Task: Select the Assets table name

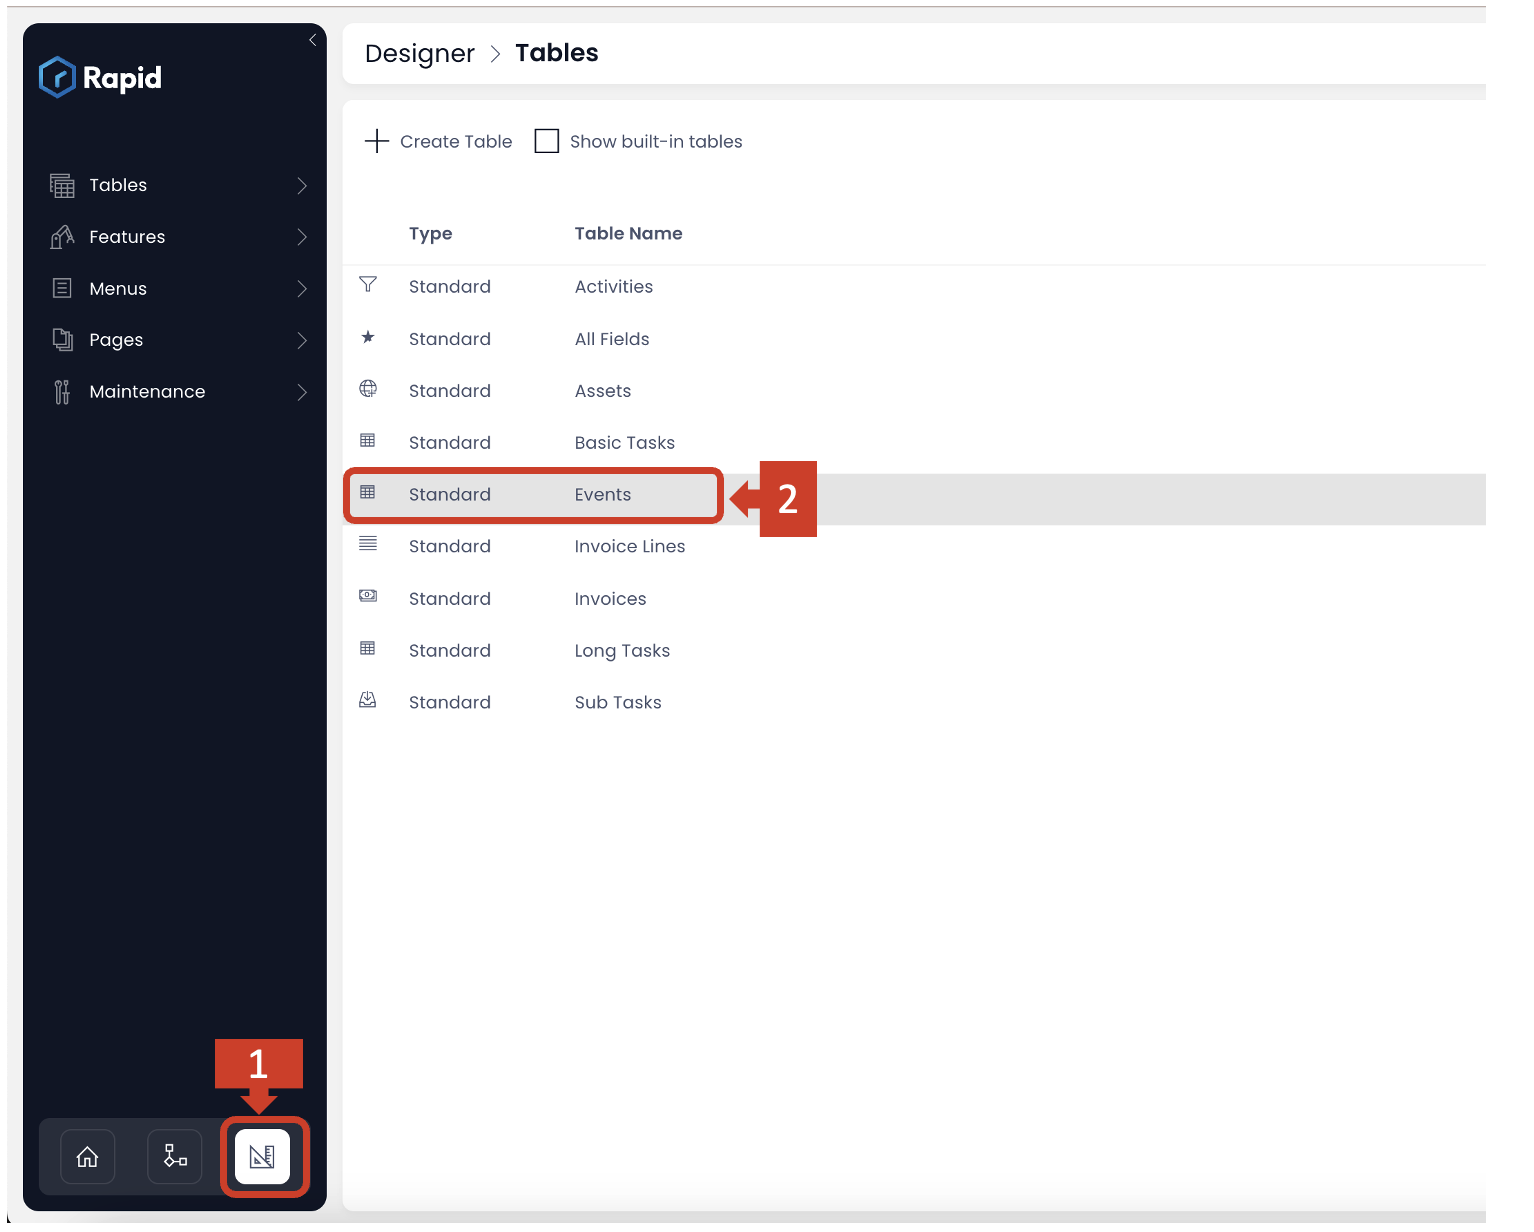Action: (x=603, y=391)
